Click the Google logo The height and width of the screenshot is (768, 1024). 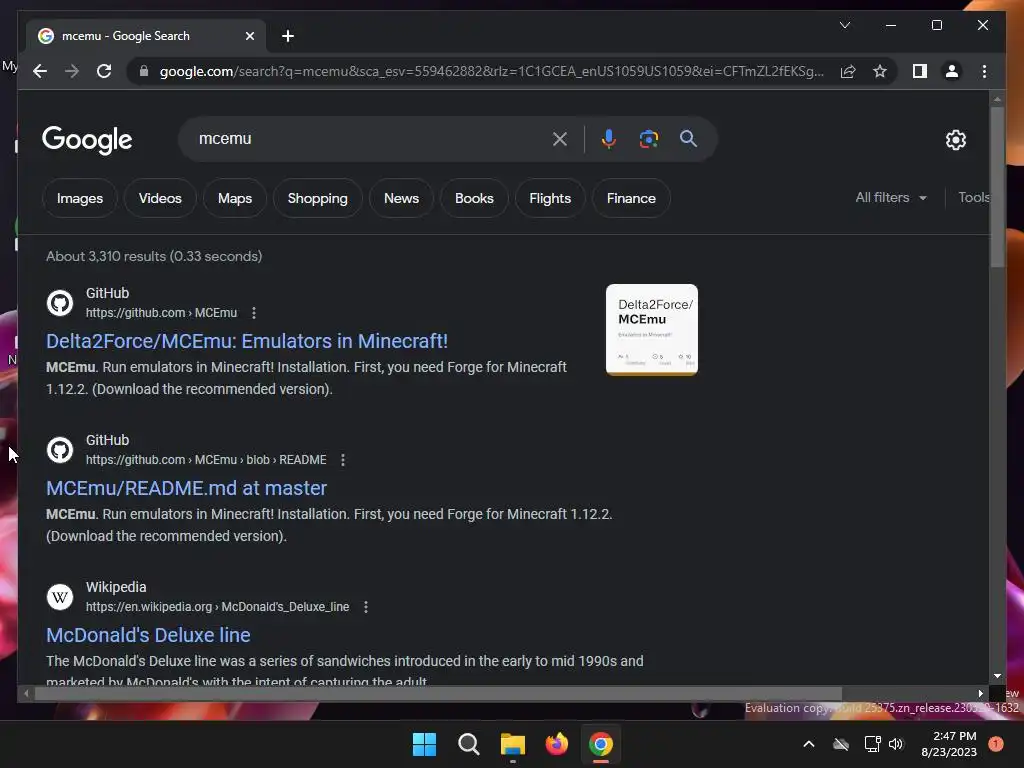click(87, 140)
